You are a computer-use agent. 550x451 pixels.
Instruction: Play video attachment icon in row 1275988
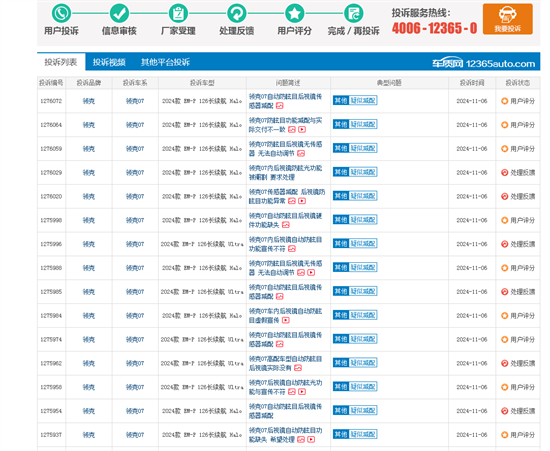311,272
